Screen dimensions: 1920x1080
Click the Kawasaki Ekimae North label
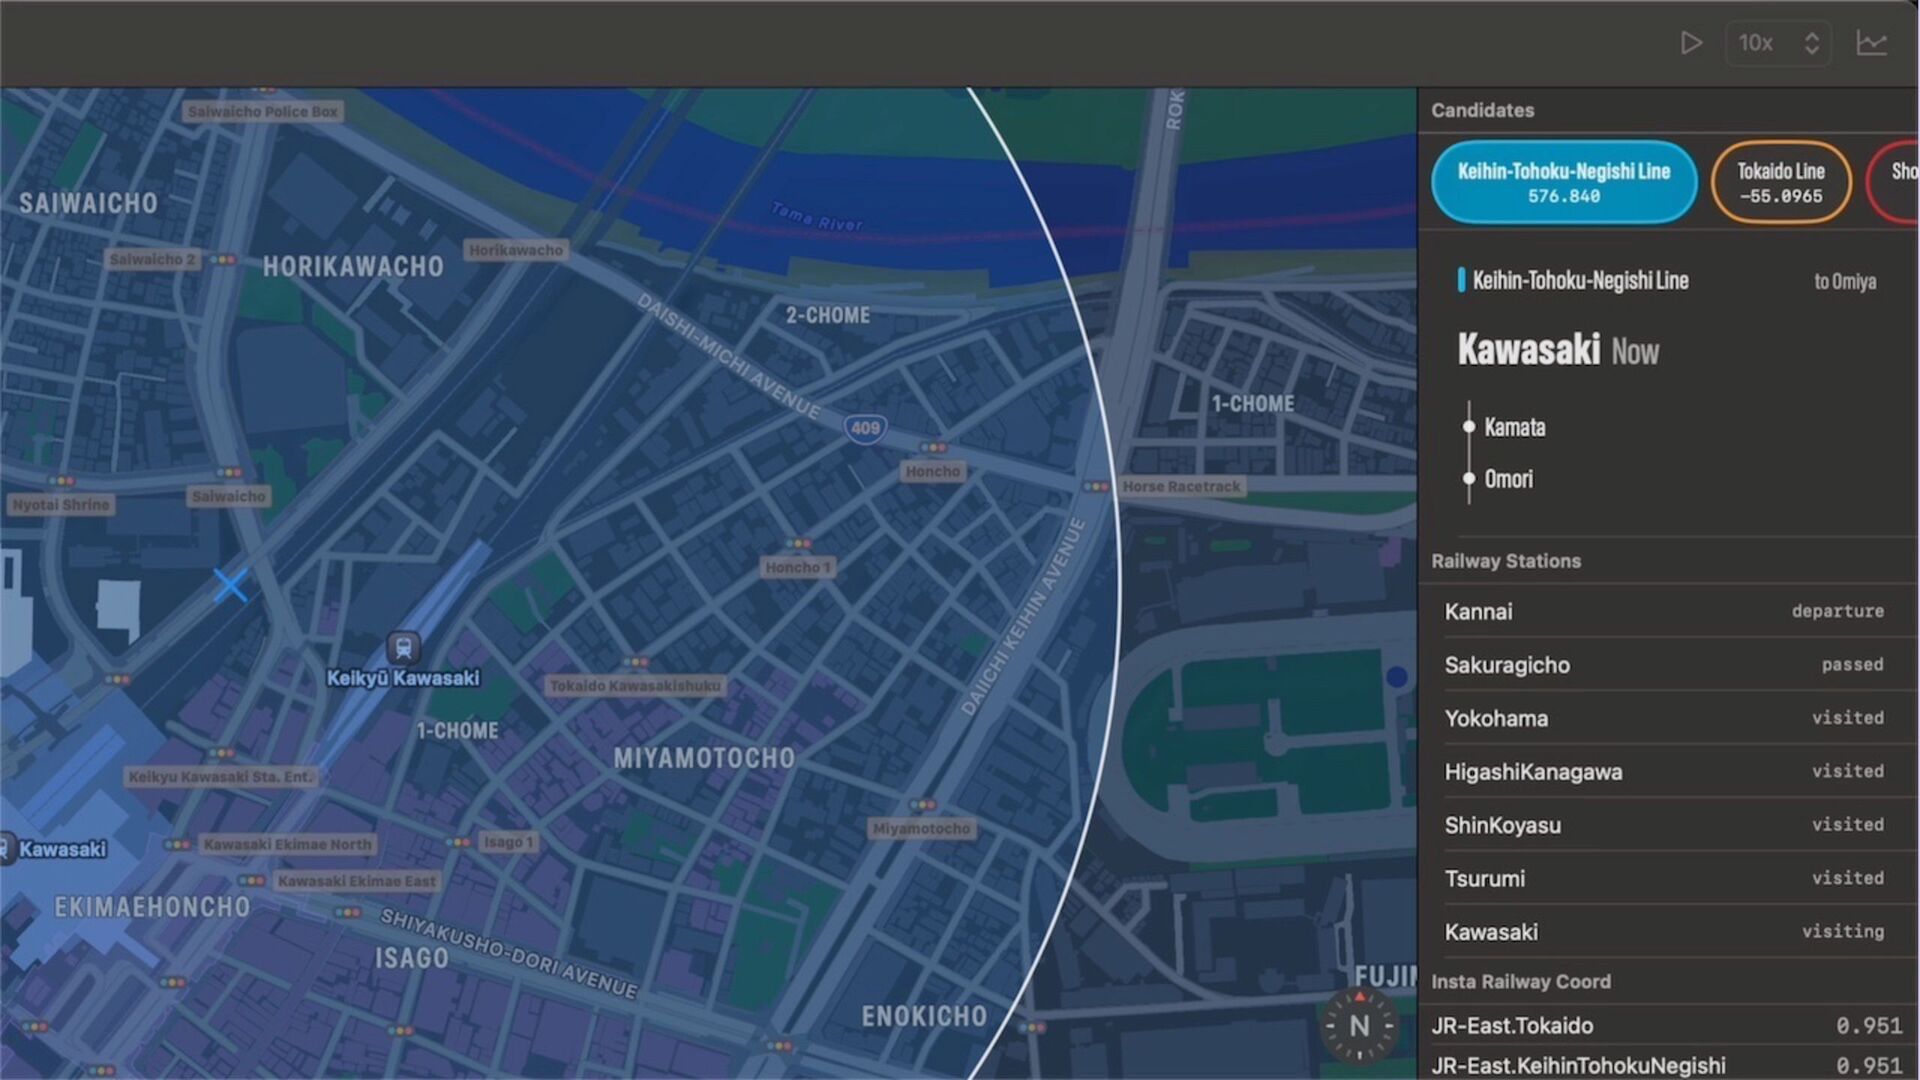(288, 844)
